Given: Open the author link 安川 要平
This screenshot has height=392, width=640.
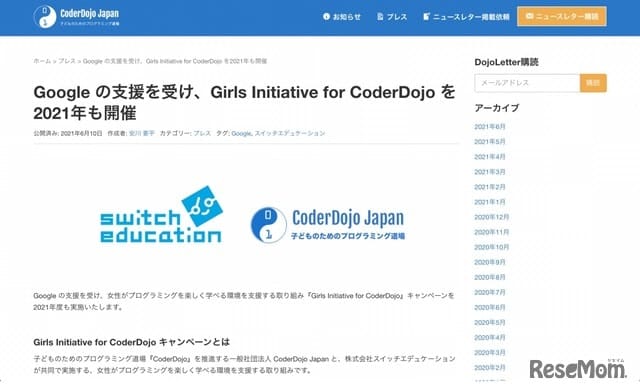Looking at the screenshot, I should point(142,133).
